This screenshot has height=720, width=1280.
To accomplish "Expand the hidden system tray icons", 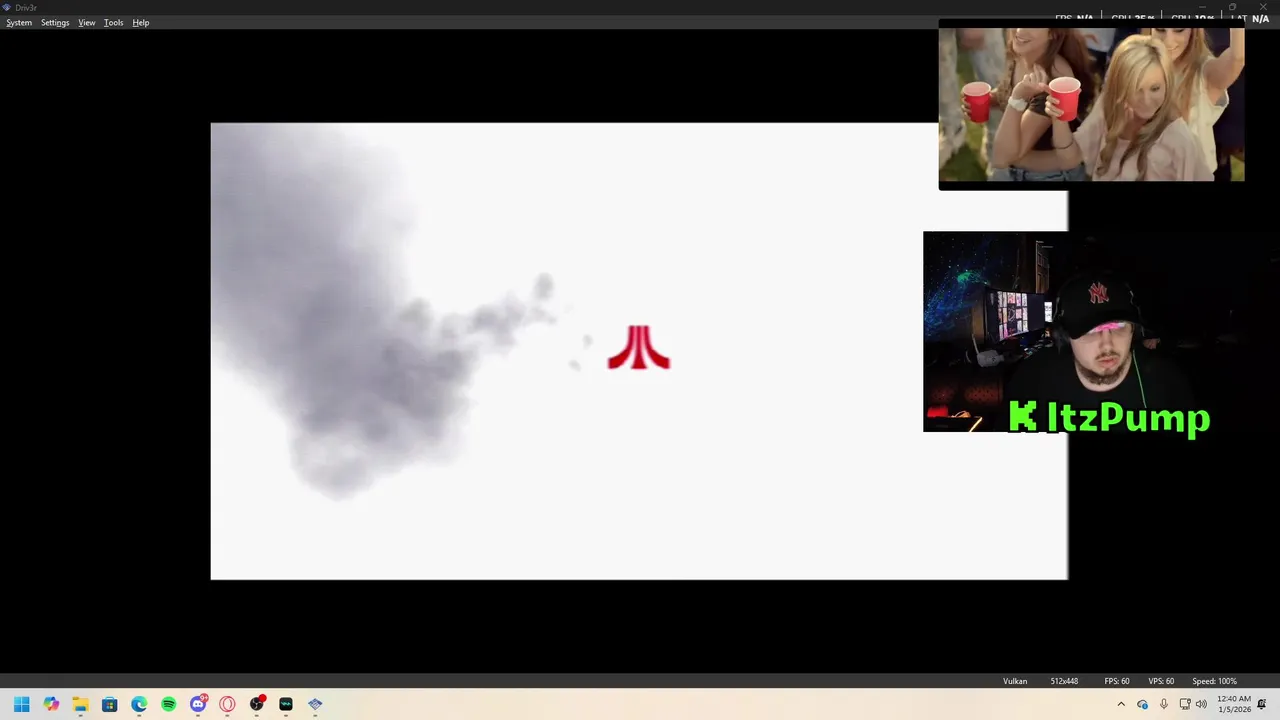I will (x=1120, y=704).
